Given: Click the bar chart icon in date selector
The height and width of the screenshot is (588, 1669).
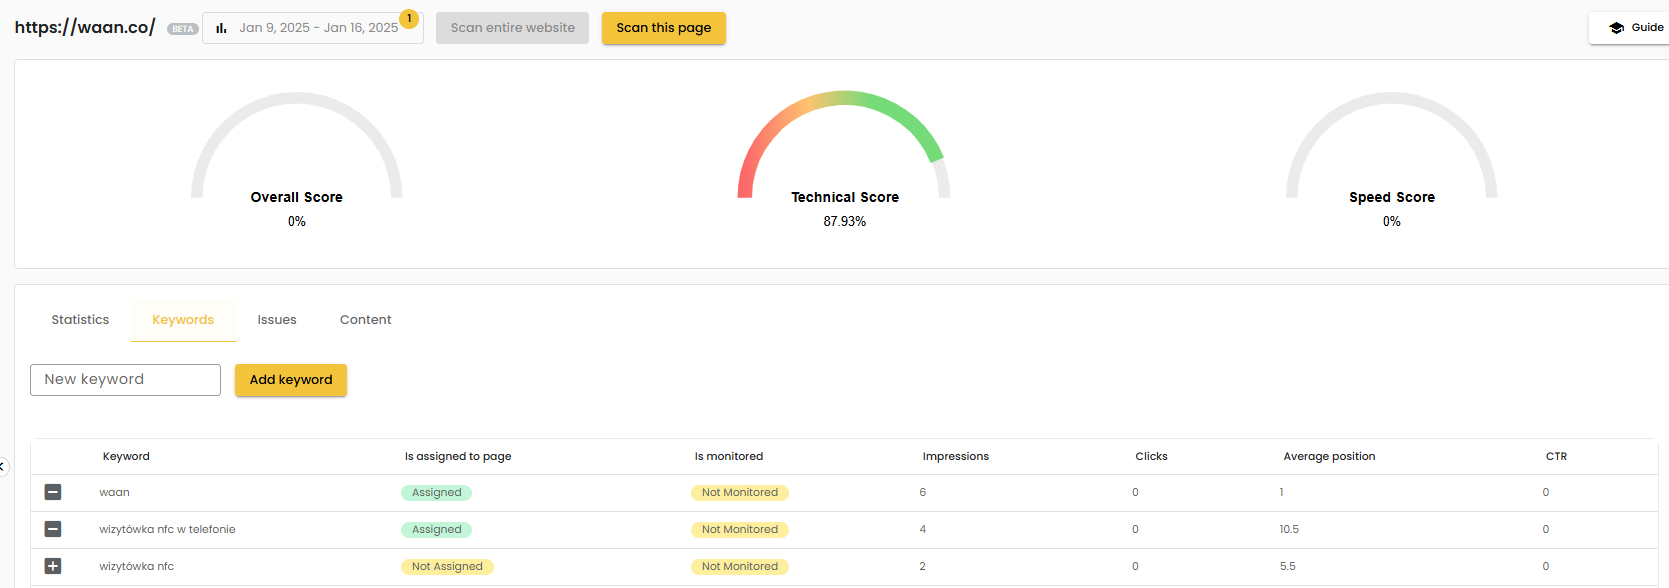Looking at the screenshot, I should (x=221, y=28).
